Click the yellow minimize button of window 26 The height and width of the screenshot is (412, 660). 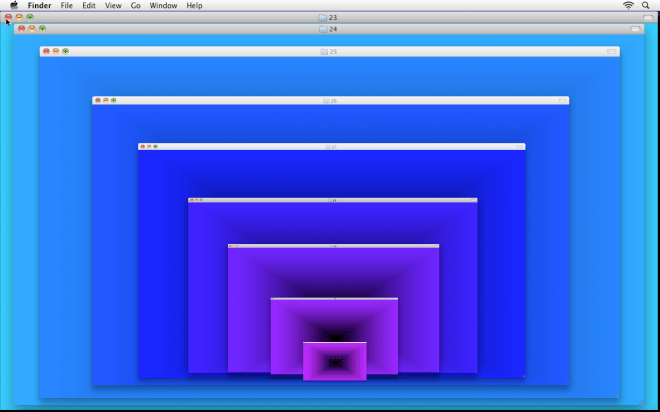[105, 100]
